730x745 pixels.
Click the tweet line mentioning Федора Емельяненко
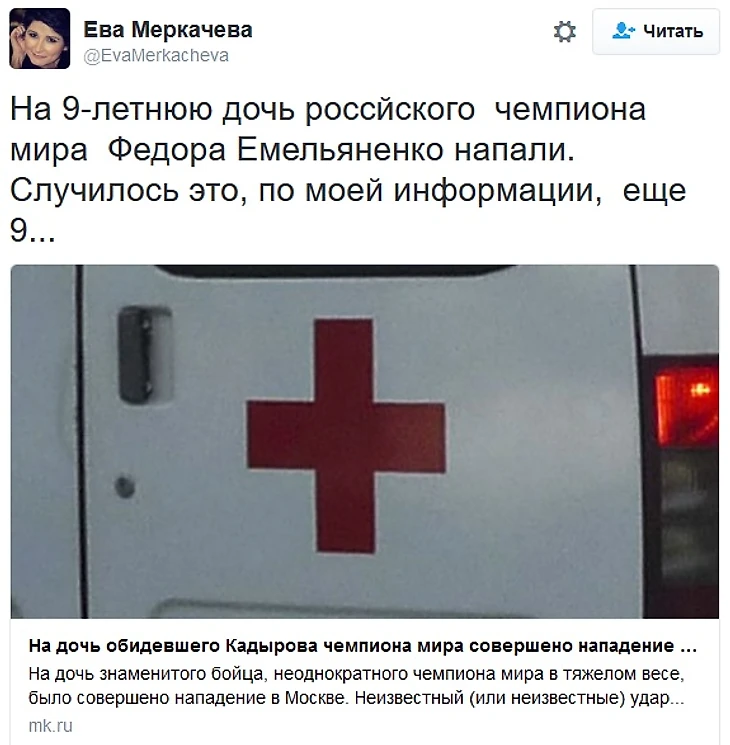pos(293,151)
